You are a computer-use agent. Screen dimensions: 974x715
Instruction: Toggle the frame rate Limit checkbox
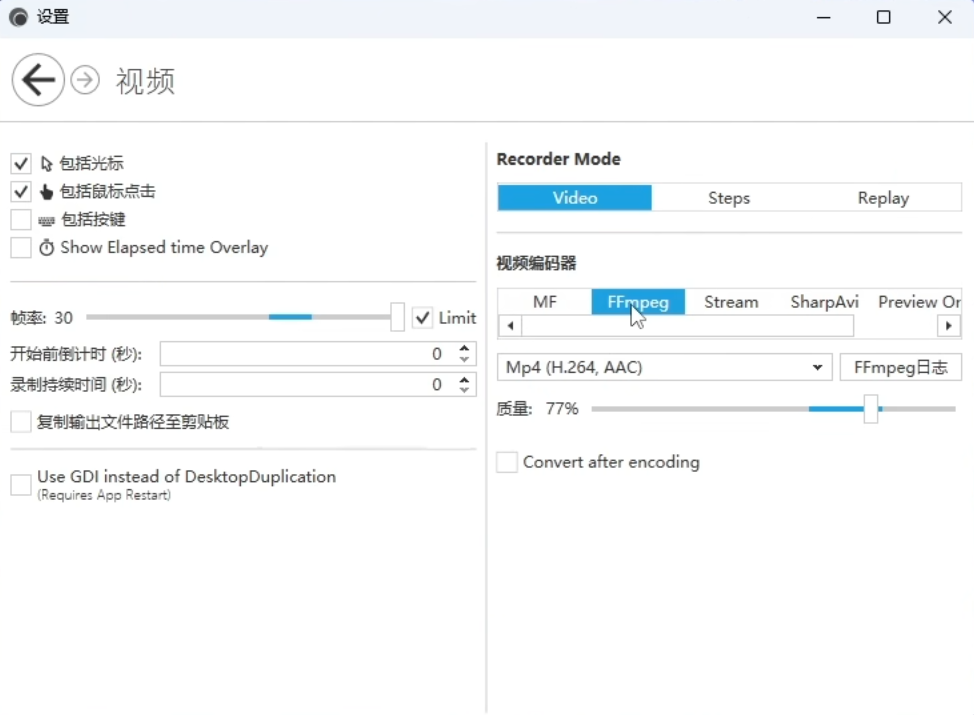422,317
